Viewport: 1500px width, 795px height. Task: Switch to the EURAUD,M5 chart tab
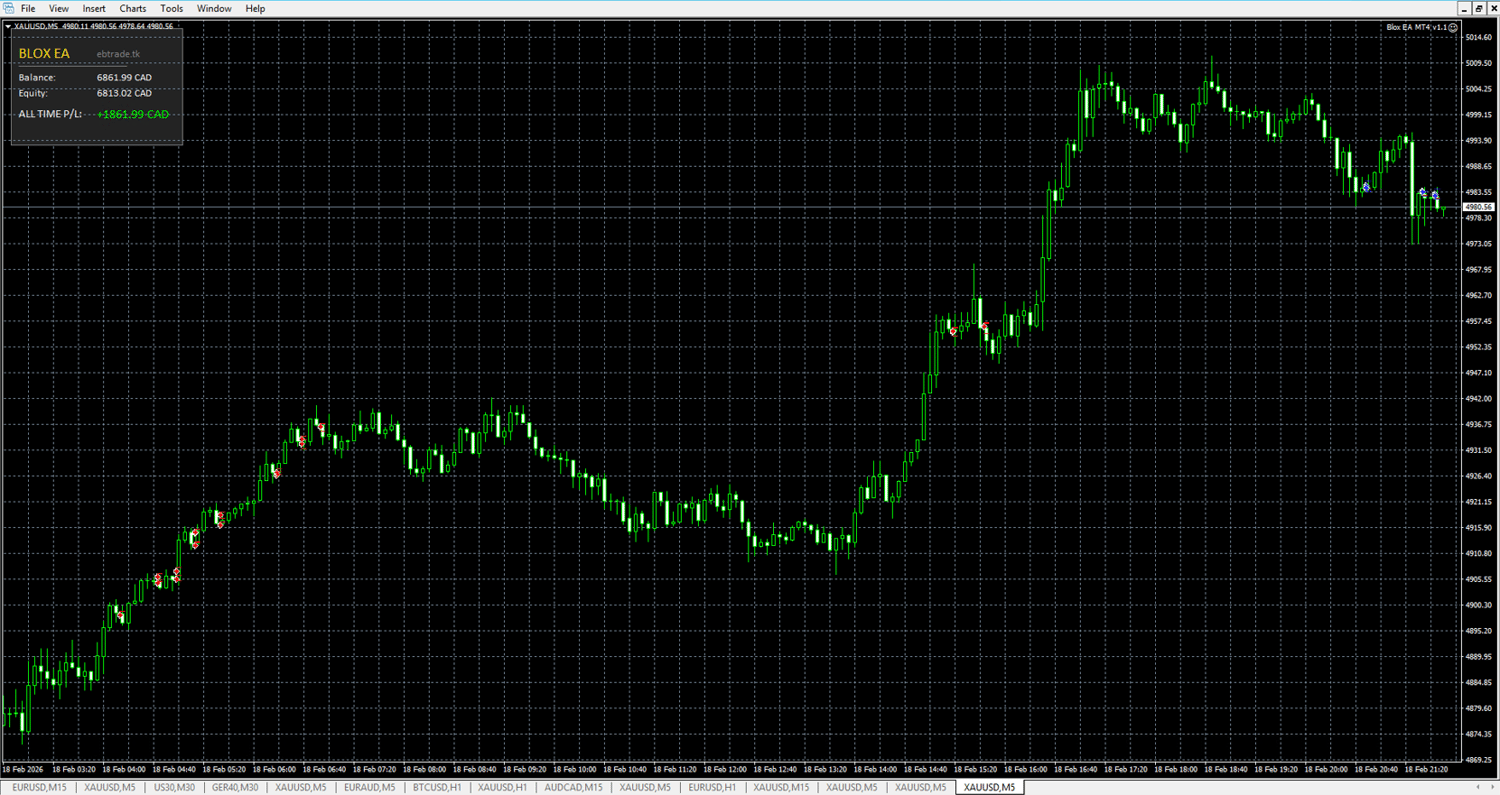(369, 788)
